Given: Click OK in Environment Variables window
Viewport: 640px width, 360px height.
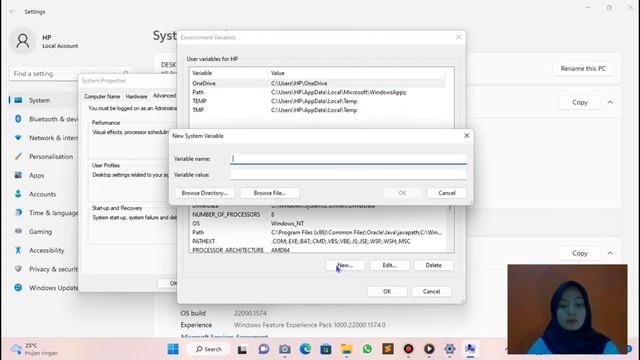Looking at the screenshot, I should 387,291.
